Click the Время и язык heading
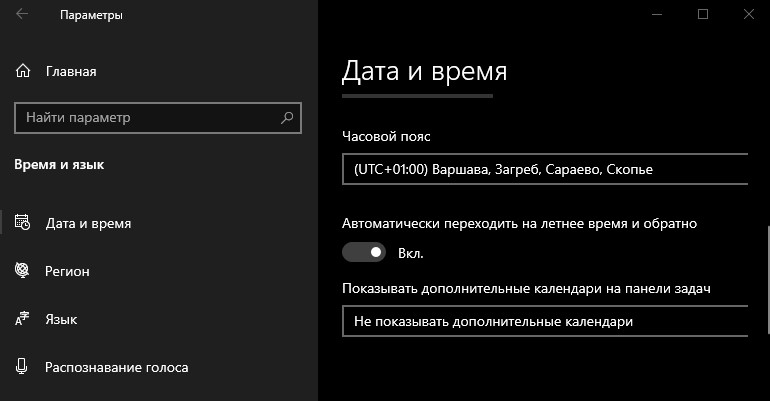The width and height of the screenshot is (770, 401). click(59, 164)
